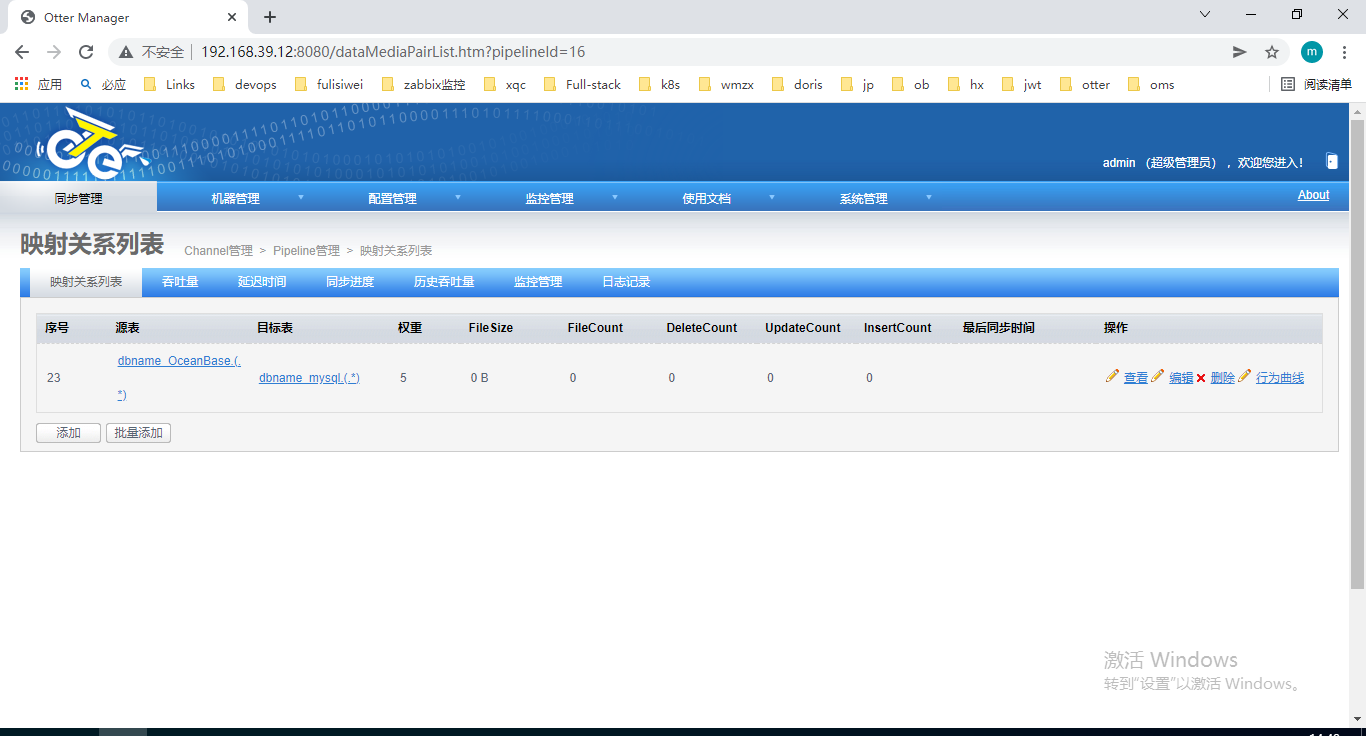This screenshot has height=736, width=1366.
Task: Switch to the 监控管理 sub-tab
Action: point(538,282)
